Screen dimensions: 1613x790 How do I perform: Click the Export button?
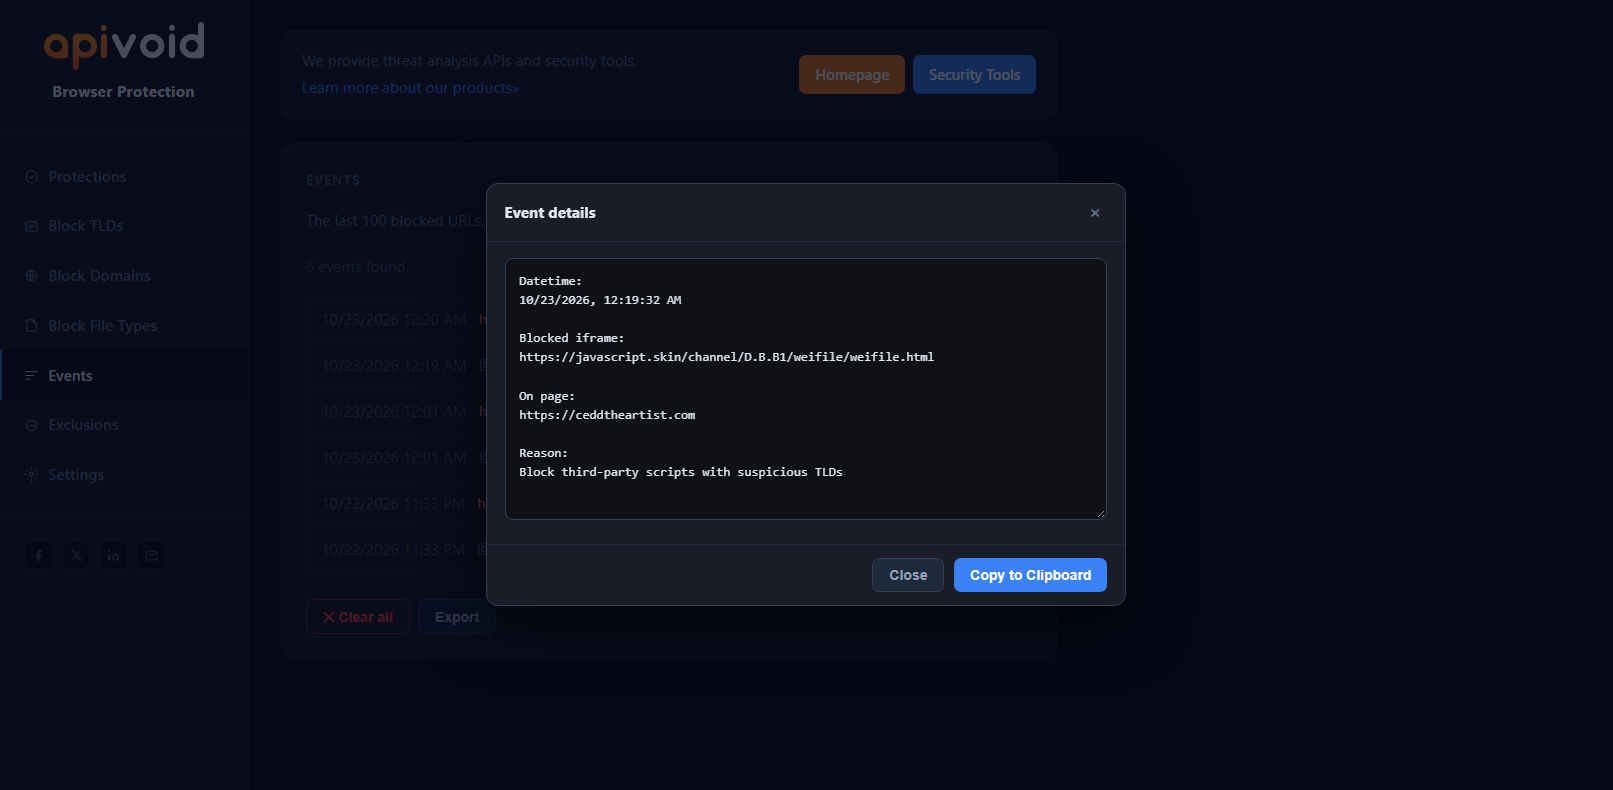457,617
